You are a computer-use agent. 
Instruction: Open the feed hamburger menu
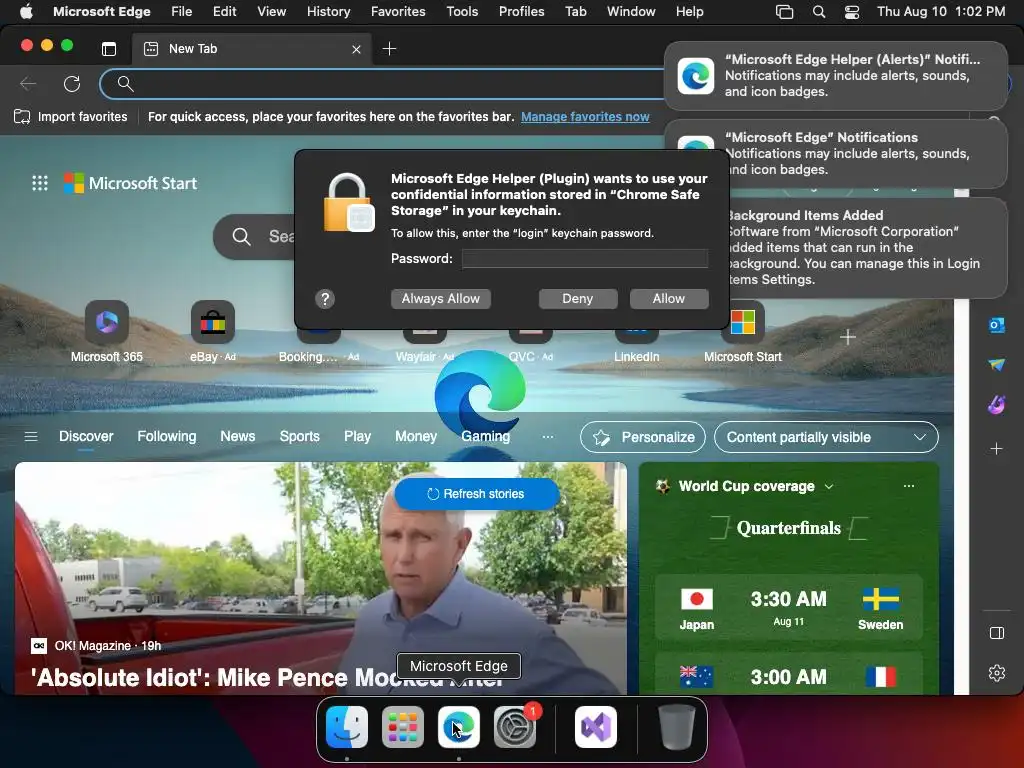(31, 436)
